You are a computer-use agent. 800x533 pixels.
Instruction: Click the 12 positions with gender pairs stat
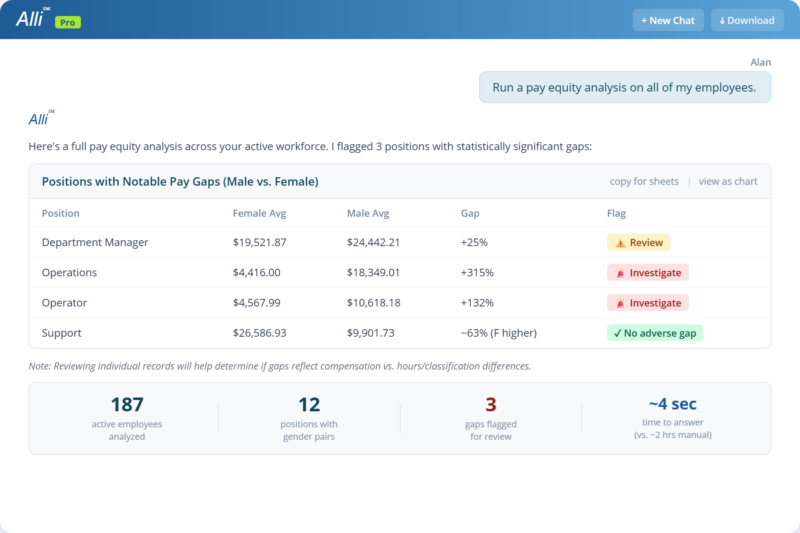click(x=309, y=418)
